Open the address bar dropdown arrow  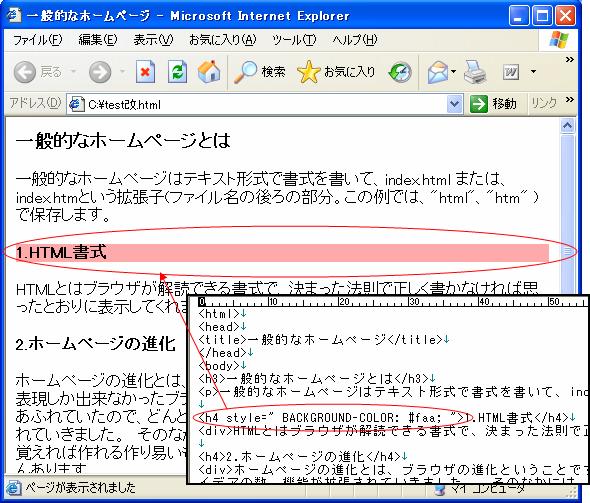[x=455, y=104]
